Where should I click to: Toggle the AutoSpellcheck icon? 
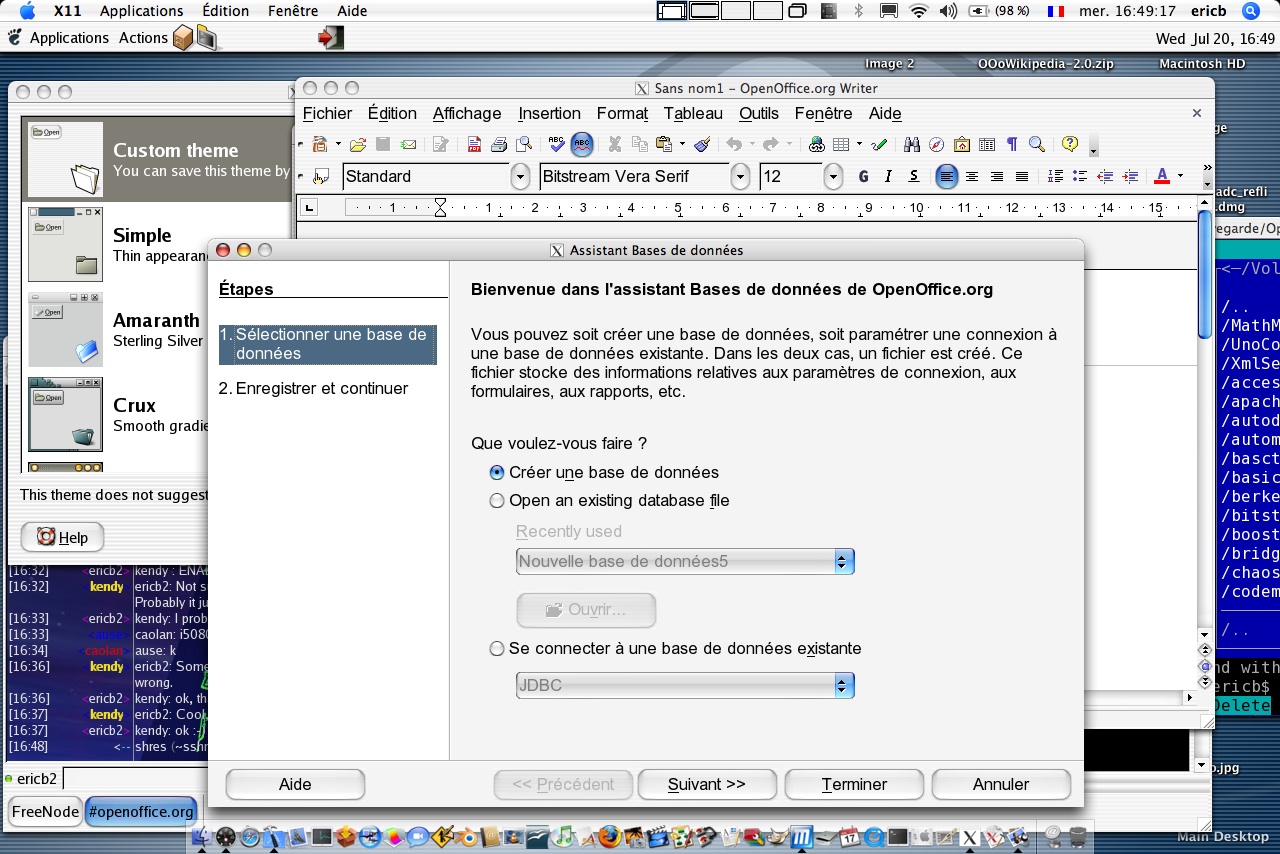pyautogui.click(x=582, y=145)
